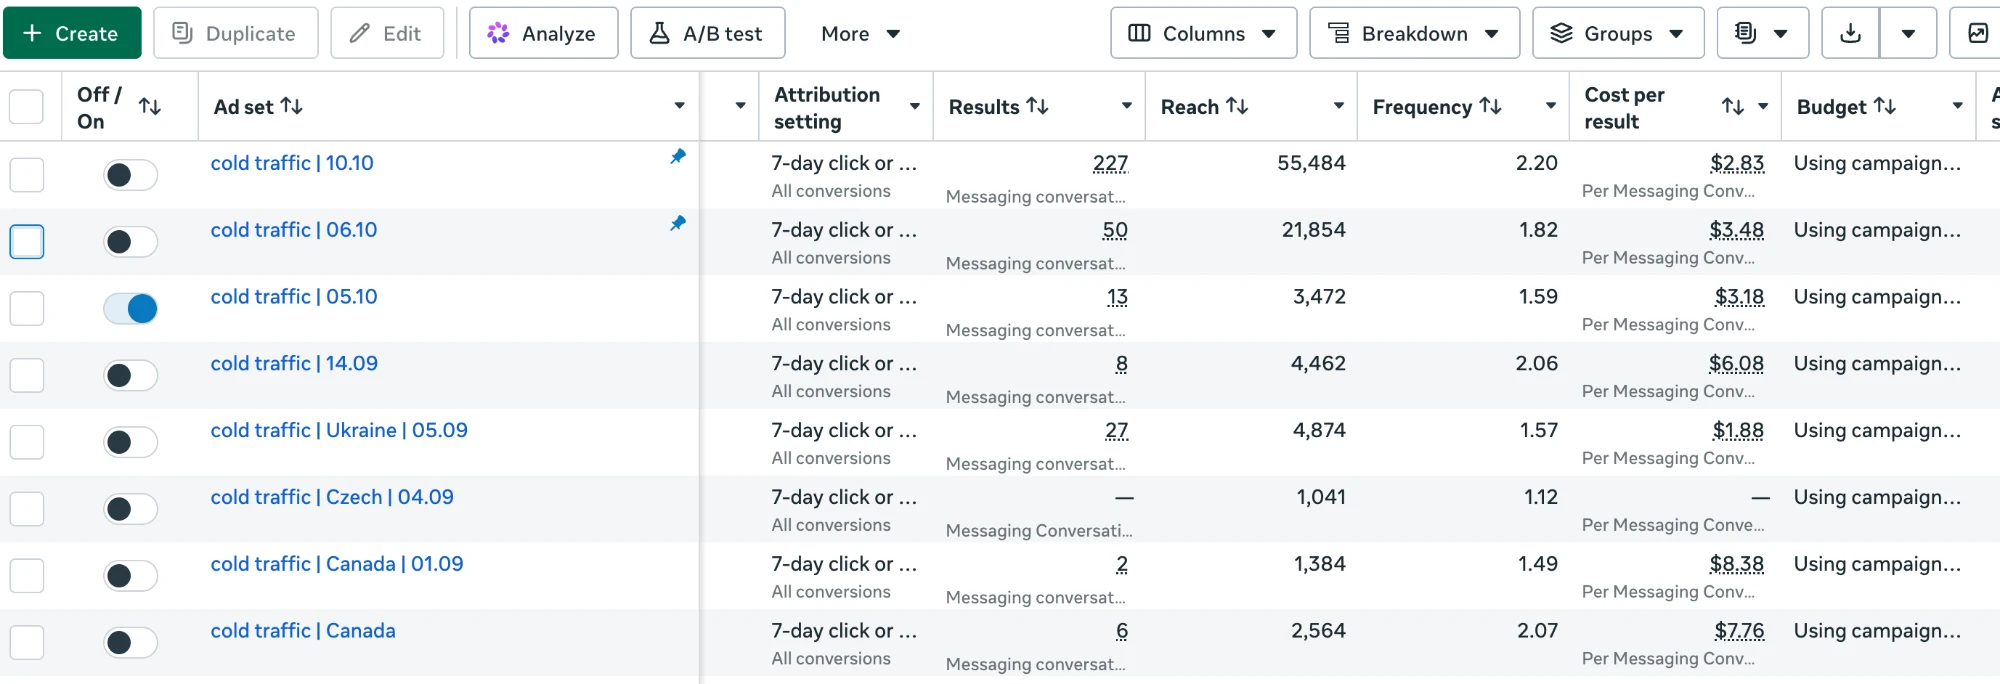The height and width of the screenshot is (684, 2000).
Task: Open cold traffic | Canada | 01.09 link
Action: coord(337,564)
